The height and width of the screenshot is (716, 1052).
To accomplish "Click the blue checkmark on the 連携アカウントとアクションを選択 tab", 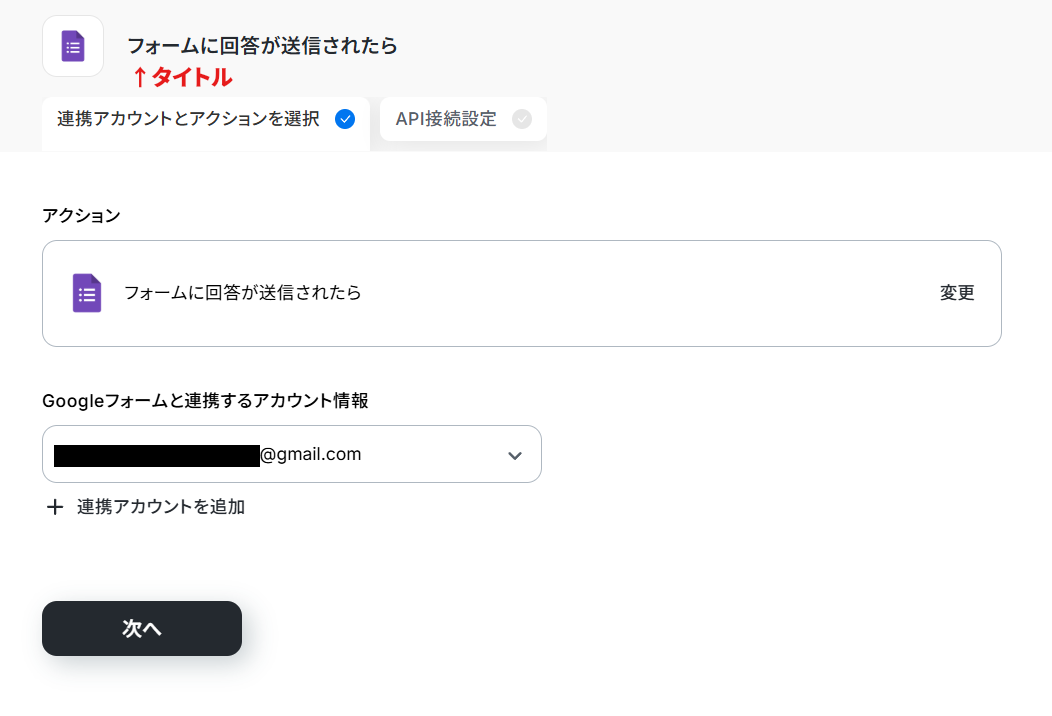I will click(345, 120).
